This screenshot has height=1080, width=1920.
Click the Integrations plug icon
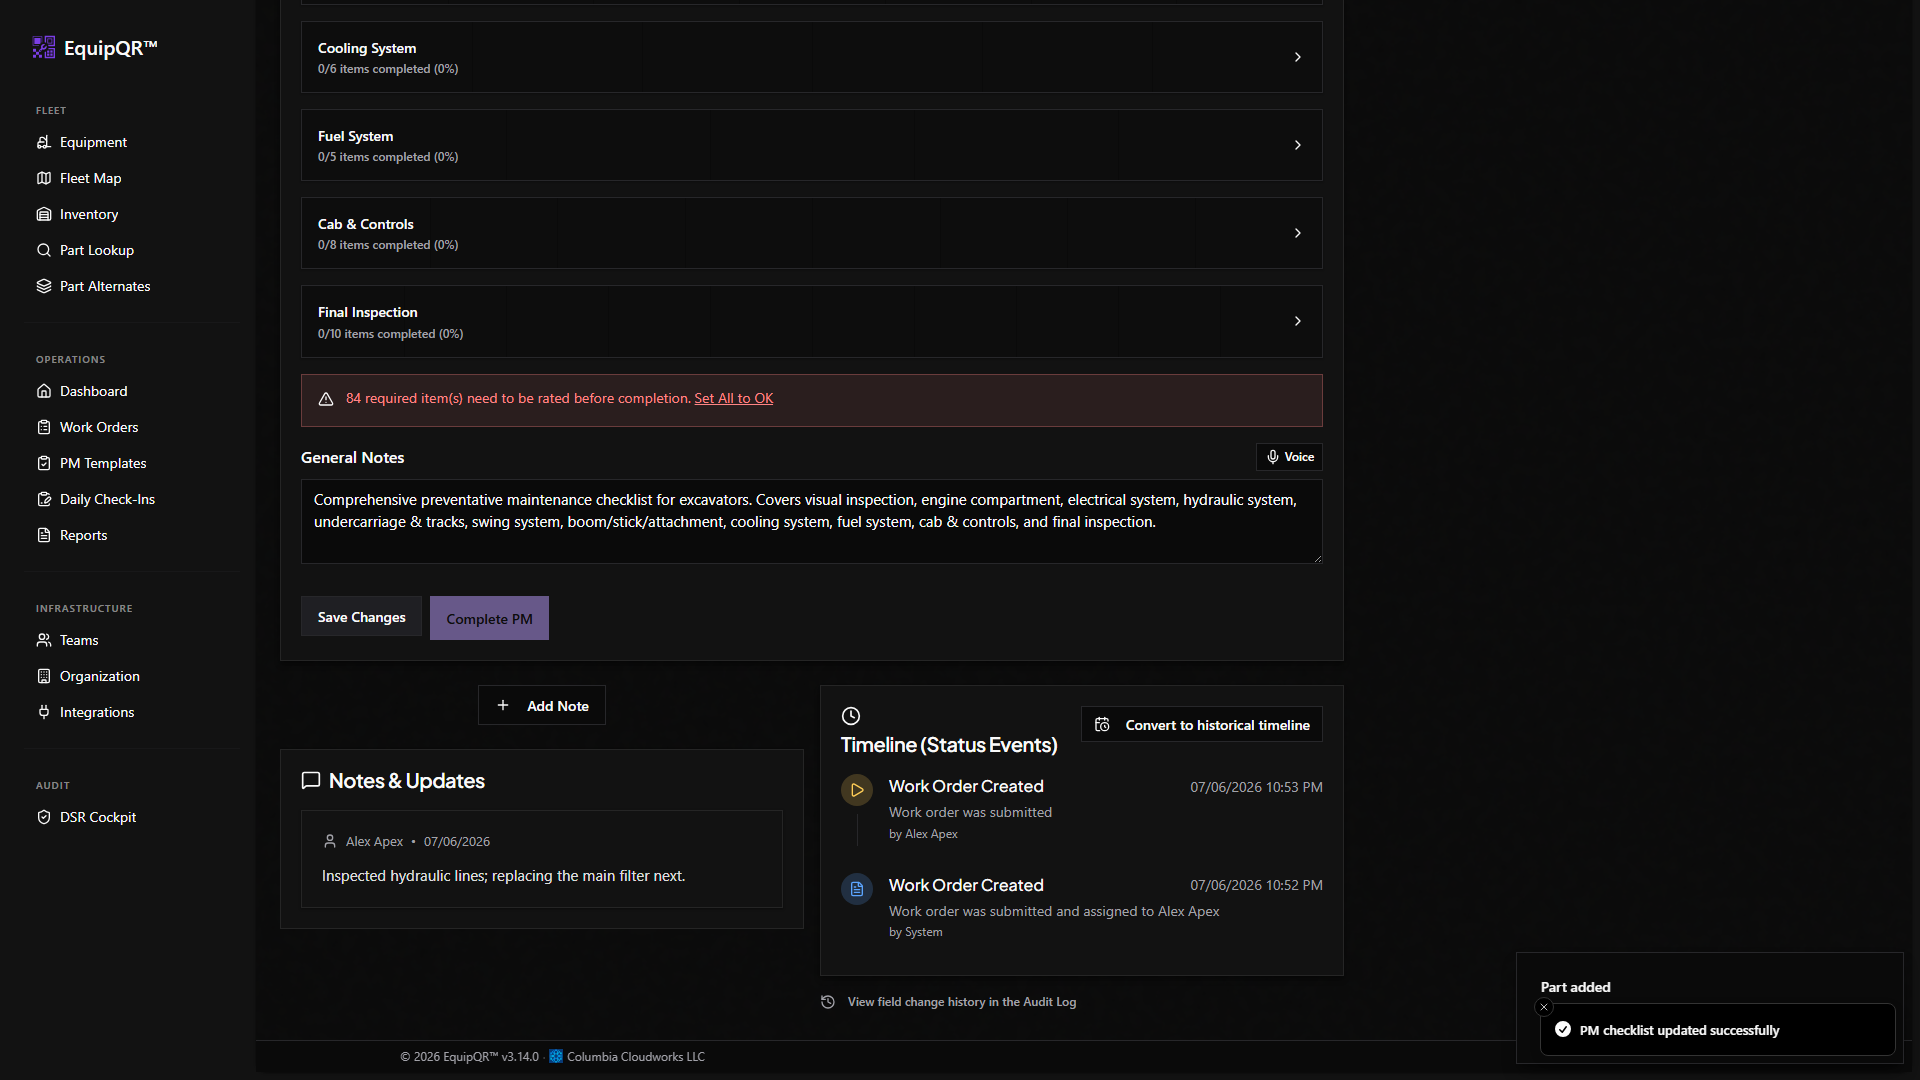pos(44,712)
